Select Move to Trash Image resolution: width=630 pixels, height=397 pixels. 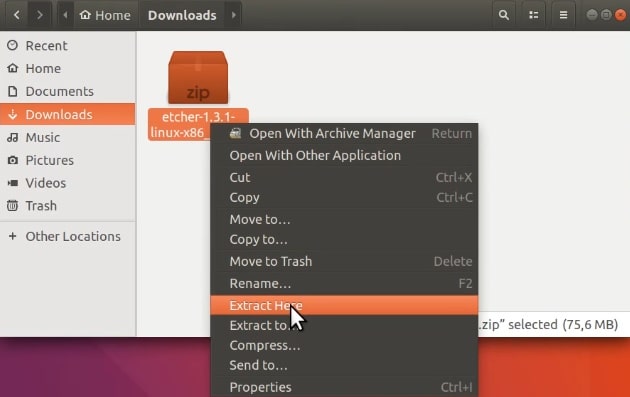click(344, 261)
